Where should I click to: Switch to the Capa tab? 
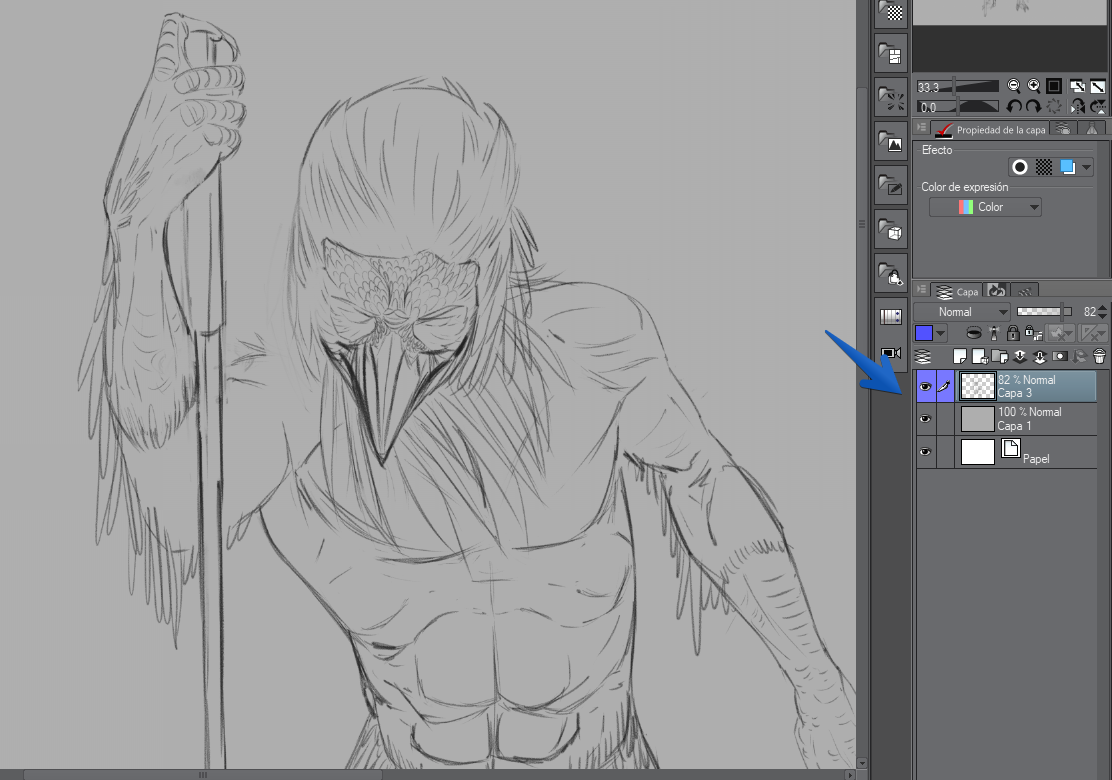pyautogui.click(x=957, y=292)
